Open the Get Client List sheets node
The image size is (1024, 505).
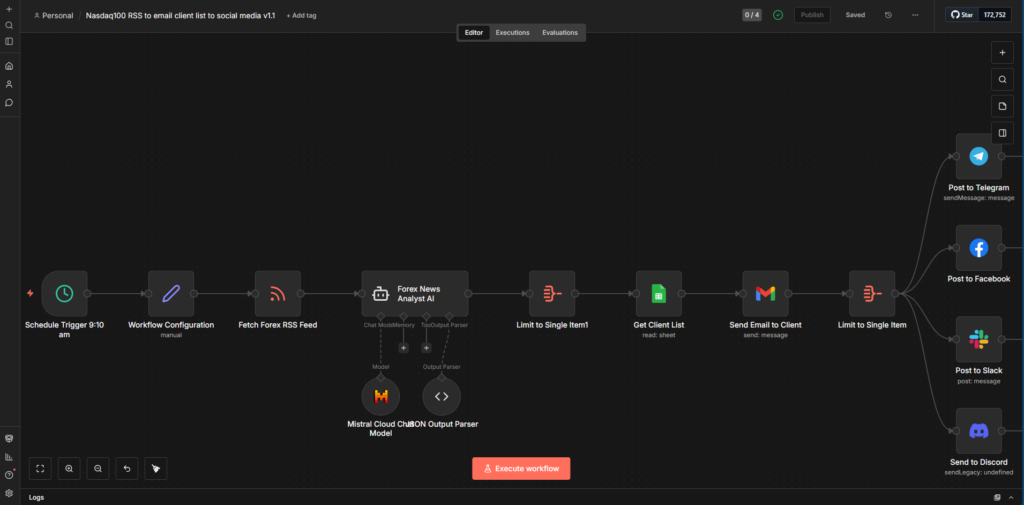click(x=658, y=294)
